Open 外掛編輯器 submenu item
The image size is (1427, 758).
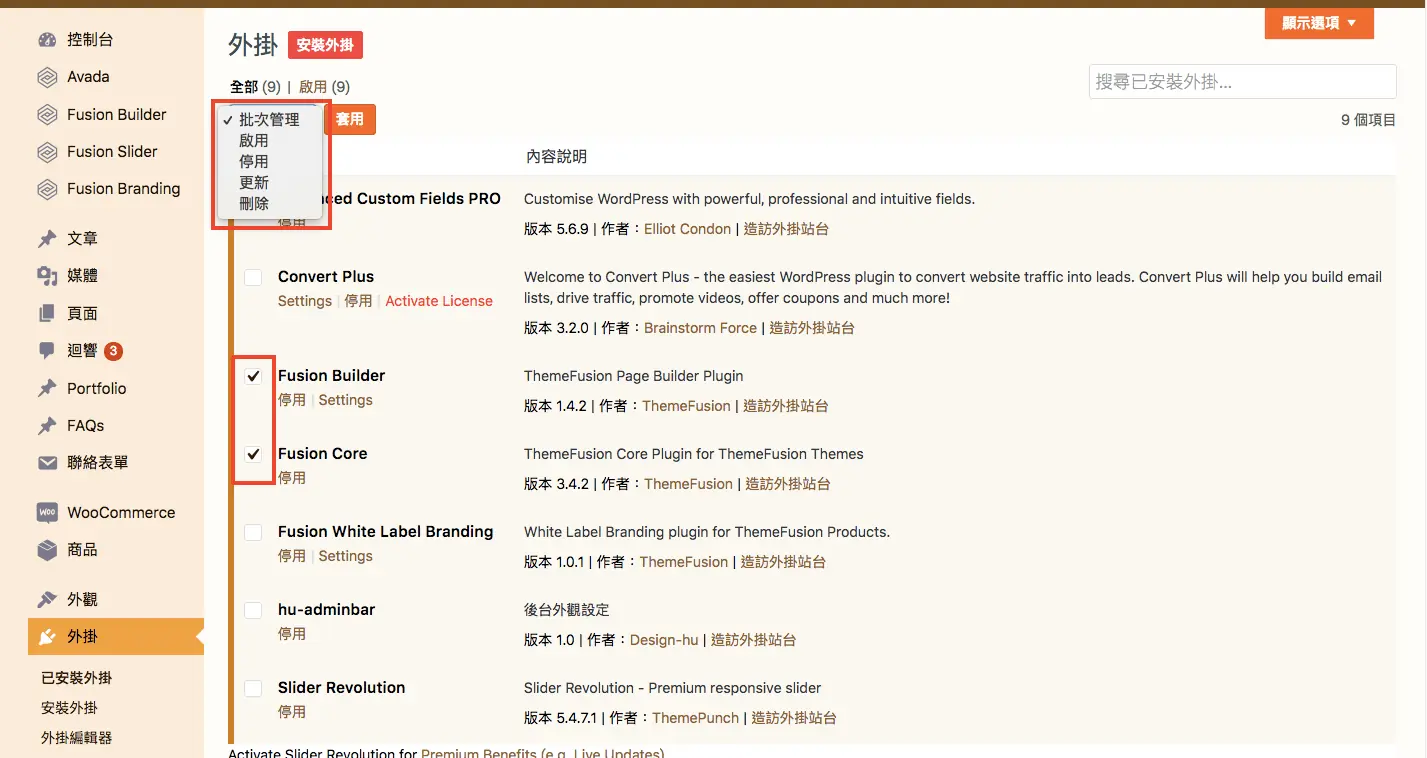click(76, 738)
